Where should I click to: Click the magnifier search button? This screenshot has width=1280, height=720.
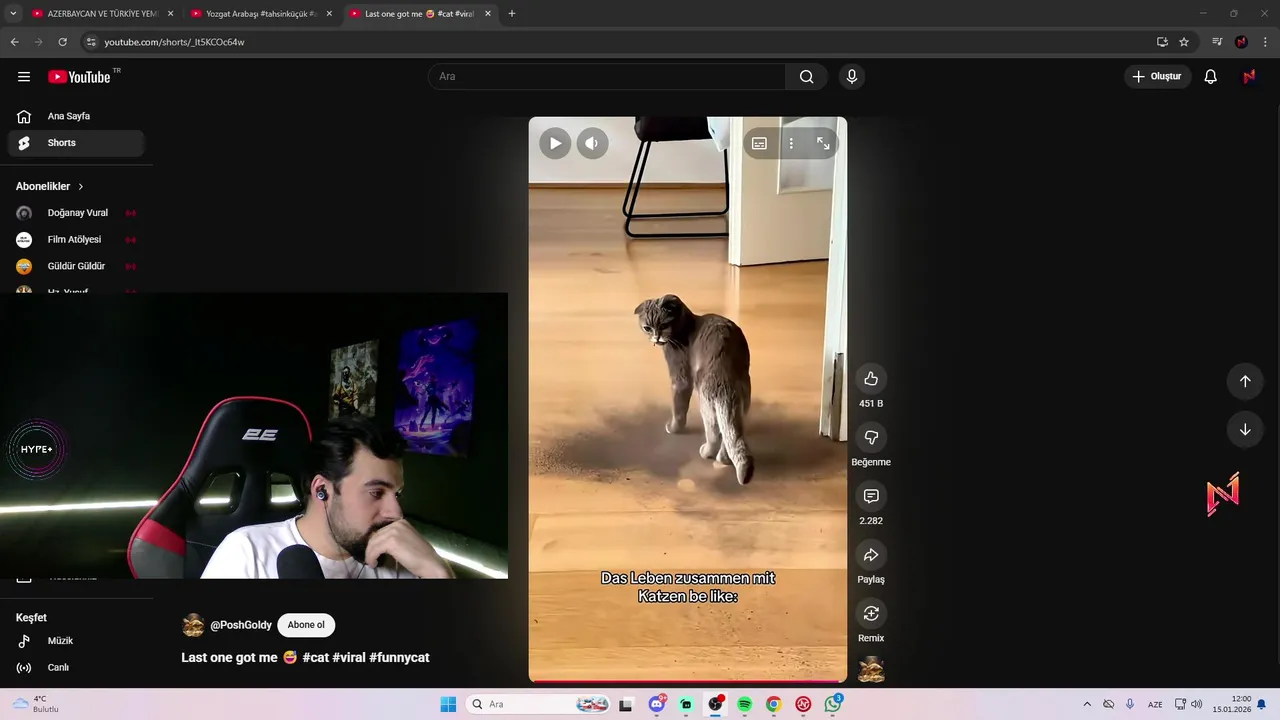[x=806, y=77]
